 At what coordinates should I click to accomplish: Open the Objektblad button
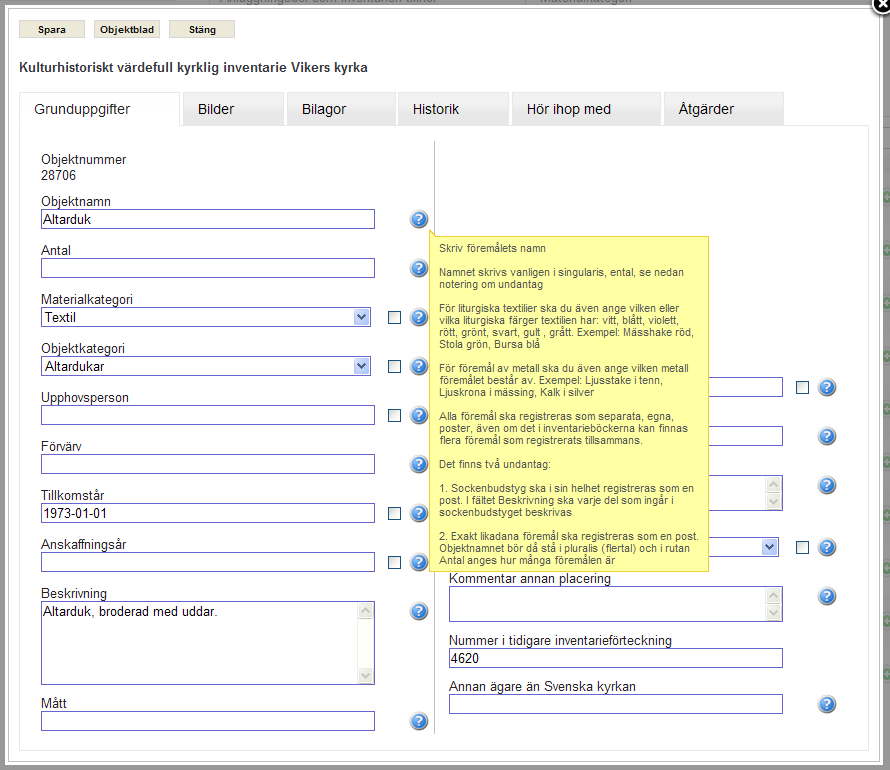(127, 30)
